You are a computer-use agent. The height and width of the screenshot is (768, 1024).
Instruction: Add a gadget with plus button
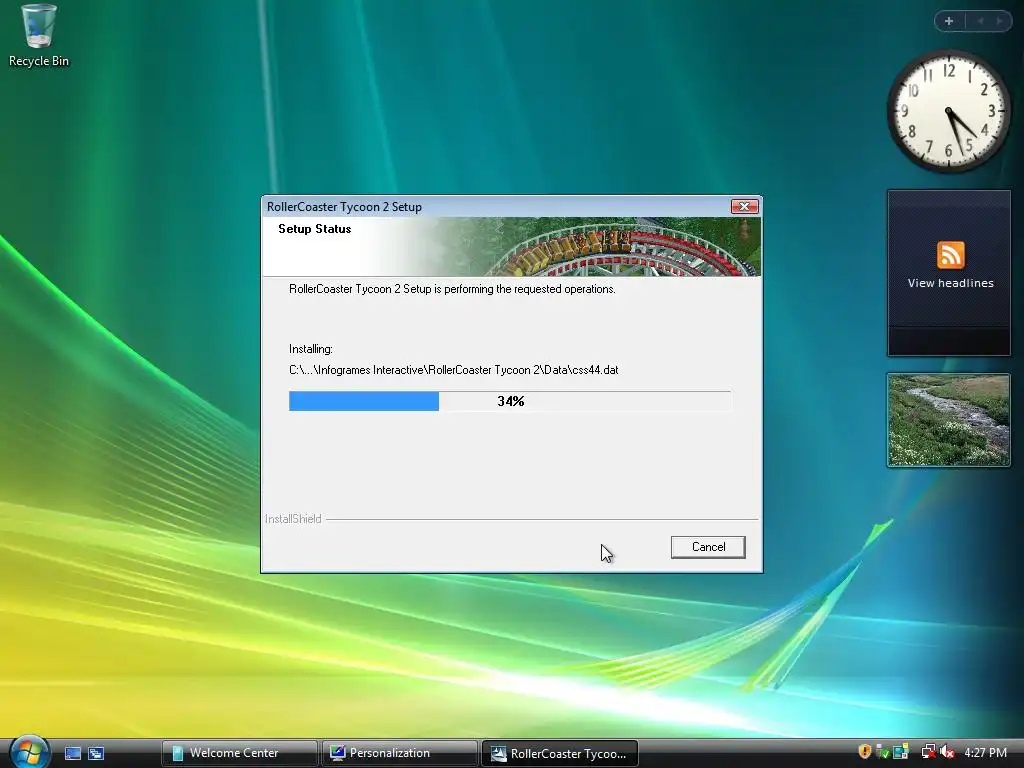(x=949, y=21)
